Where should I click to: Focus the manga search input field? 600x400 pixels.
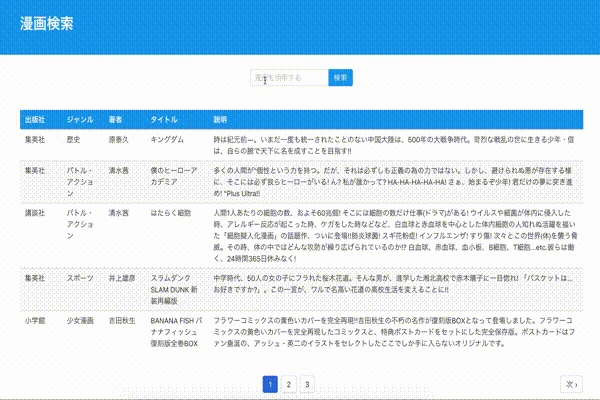(289, 78)
